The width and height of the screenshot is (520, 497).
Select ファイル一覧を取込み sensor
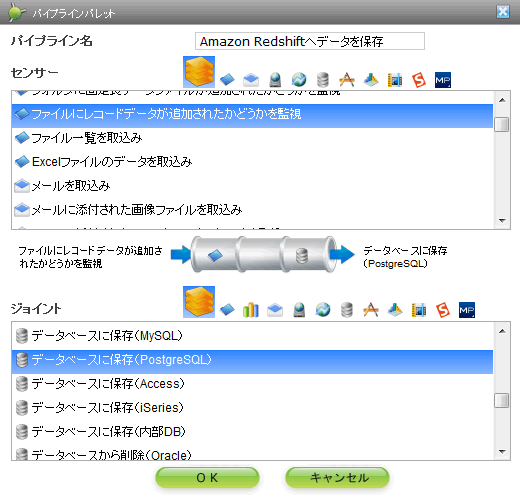pyautogui.click(x=252, y=138)
